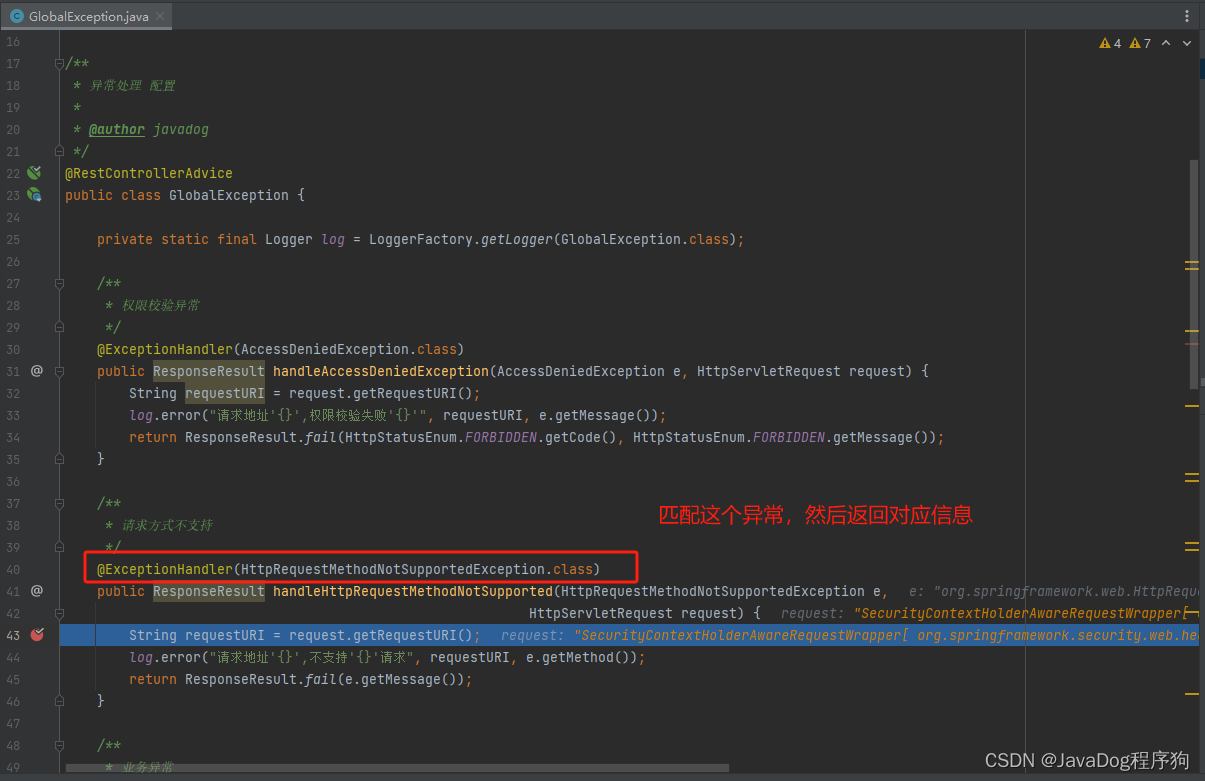This screenshot has height=781, width=1205.
Task: Click line number 34 in the gutter
Action: point(13,437)
